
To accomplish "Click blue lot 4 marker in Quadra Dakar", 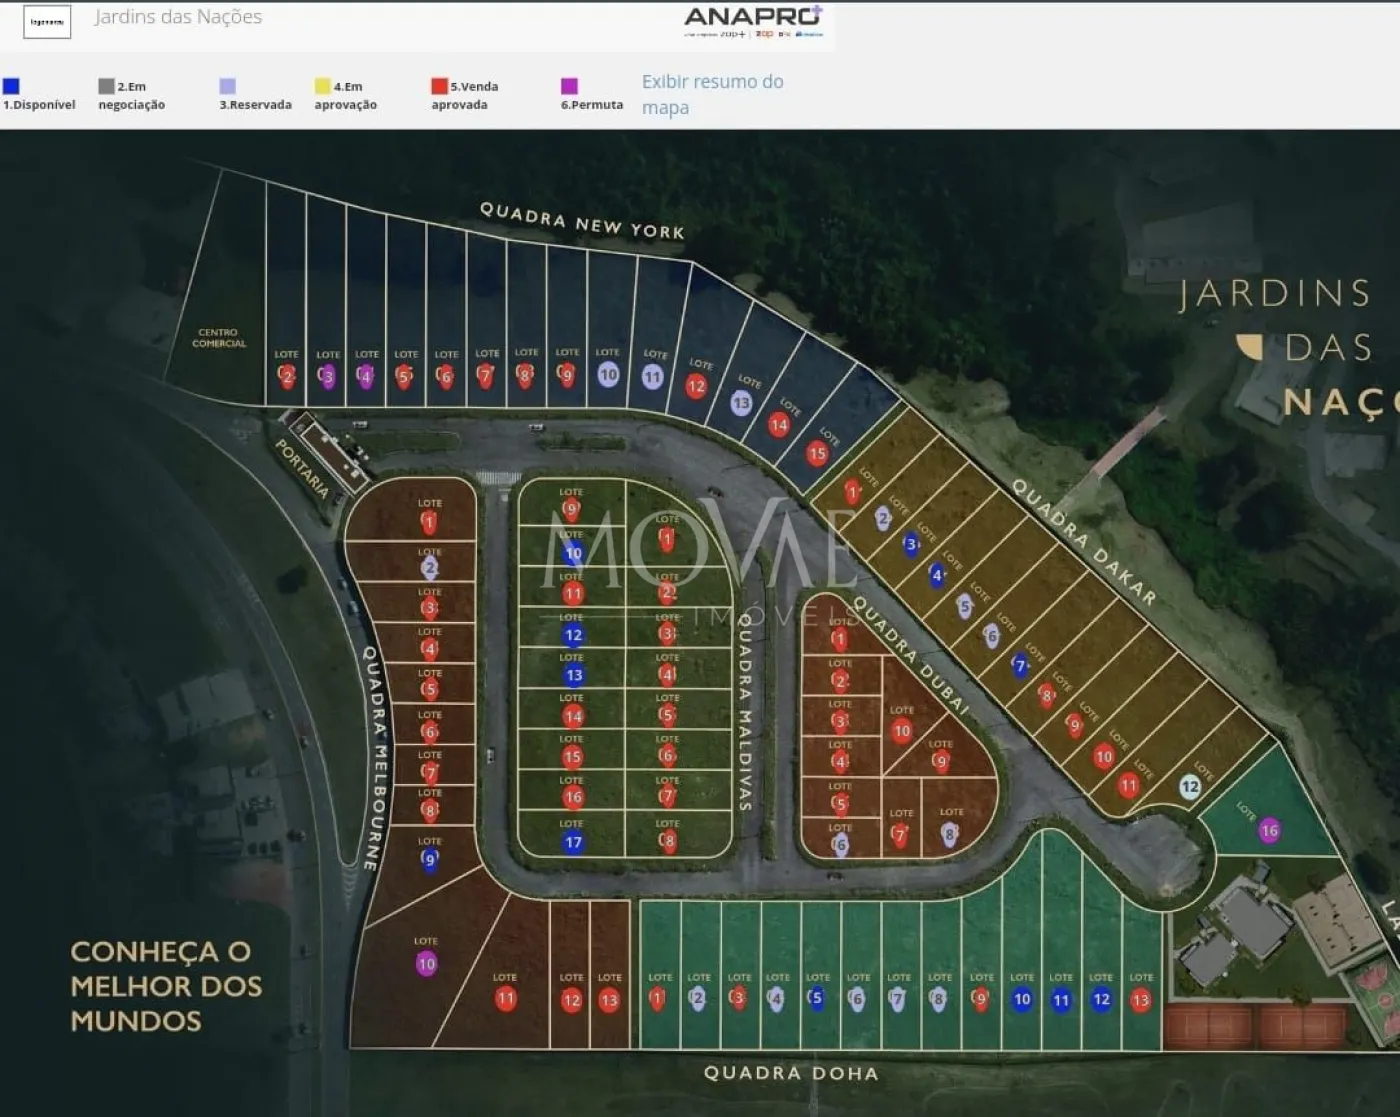I will pyautogui.click(x=937, y=575).
